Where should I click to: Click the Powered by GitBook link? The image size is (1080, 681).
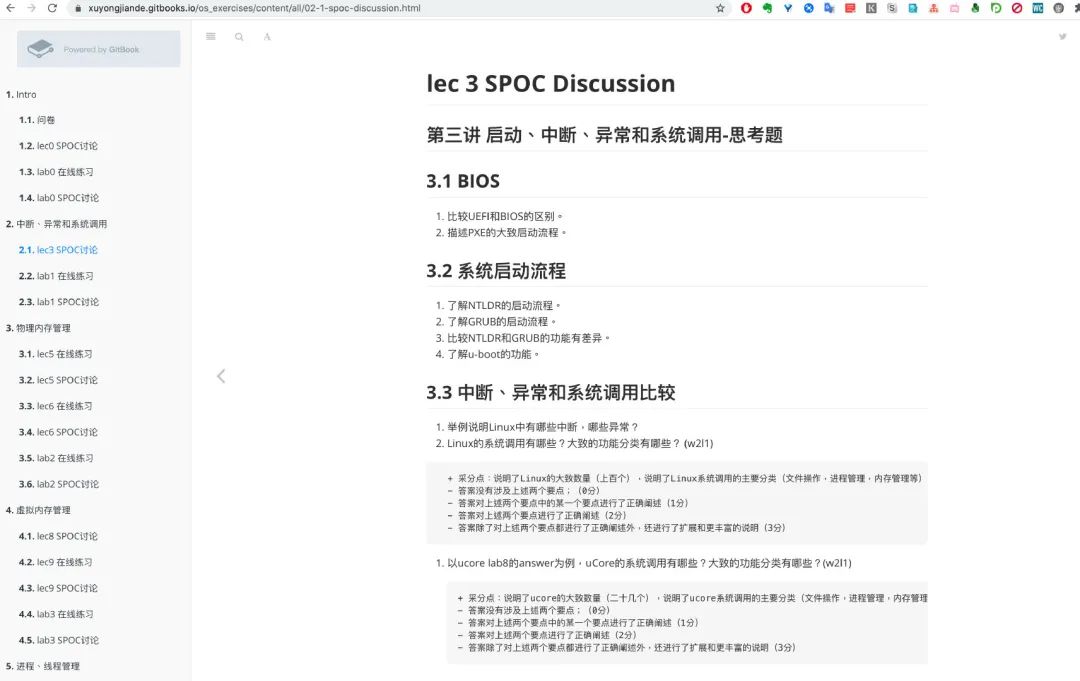click(x=98, y=49)
